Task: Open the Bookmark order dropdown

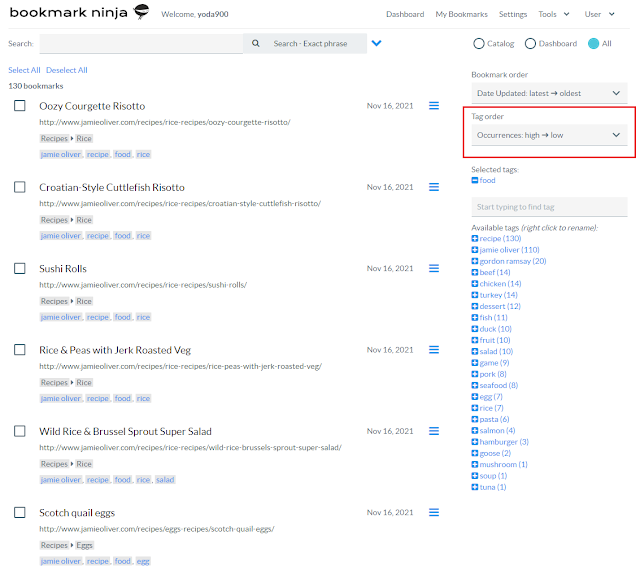Action: pos(549,93)
